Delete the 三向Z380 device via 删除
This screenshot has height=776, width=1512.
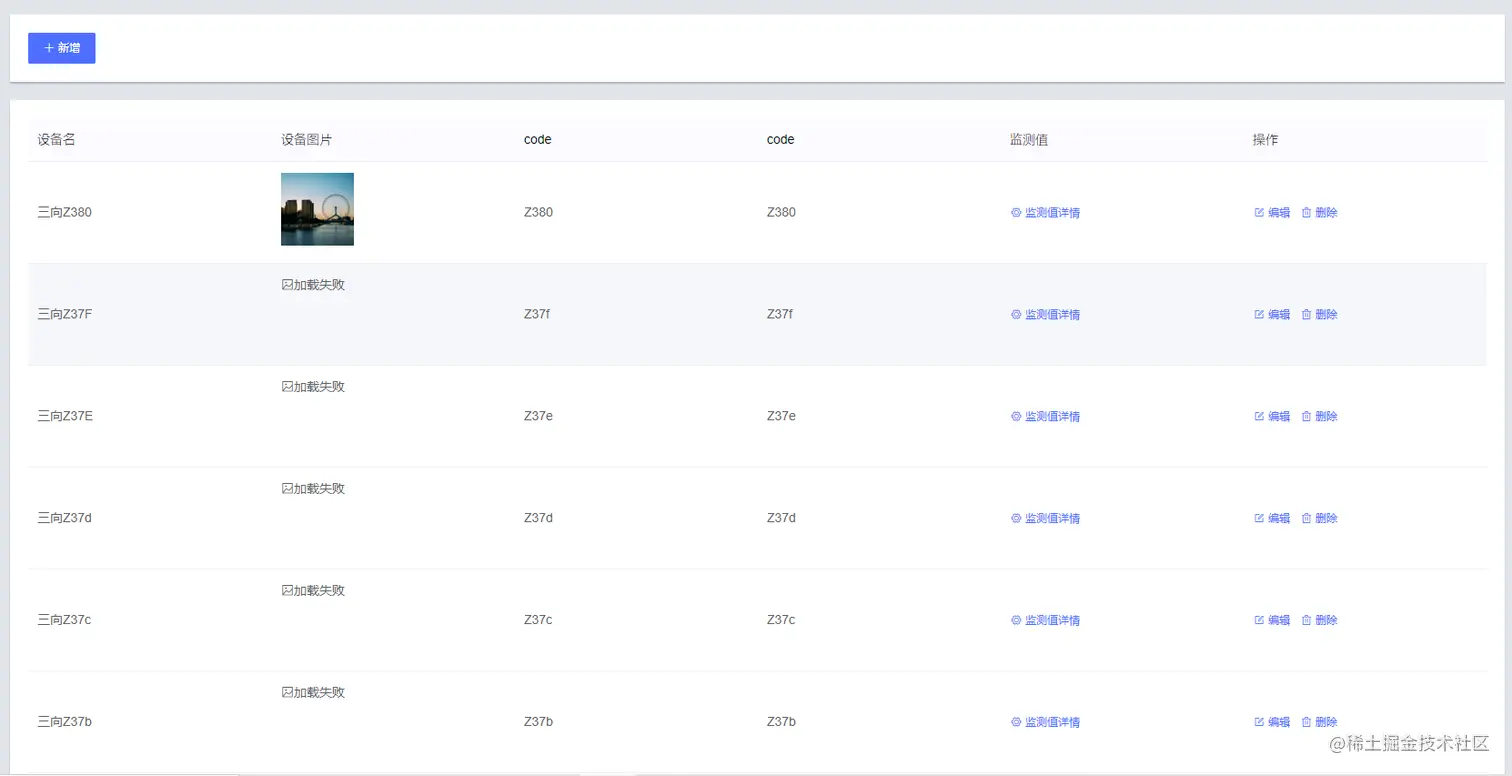(x=1319, y=213)
